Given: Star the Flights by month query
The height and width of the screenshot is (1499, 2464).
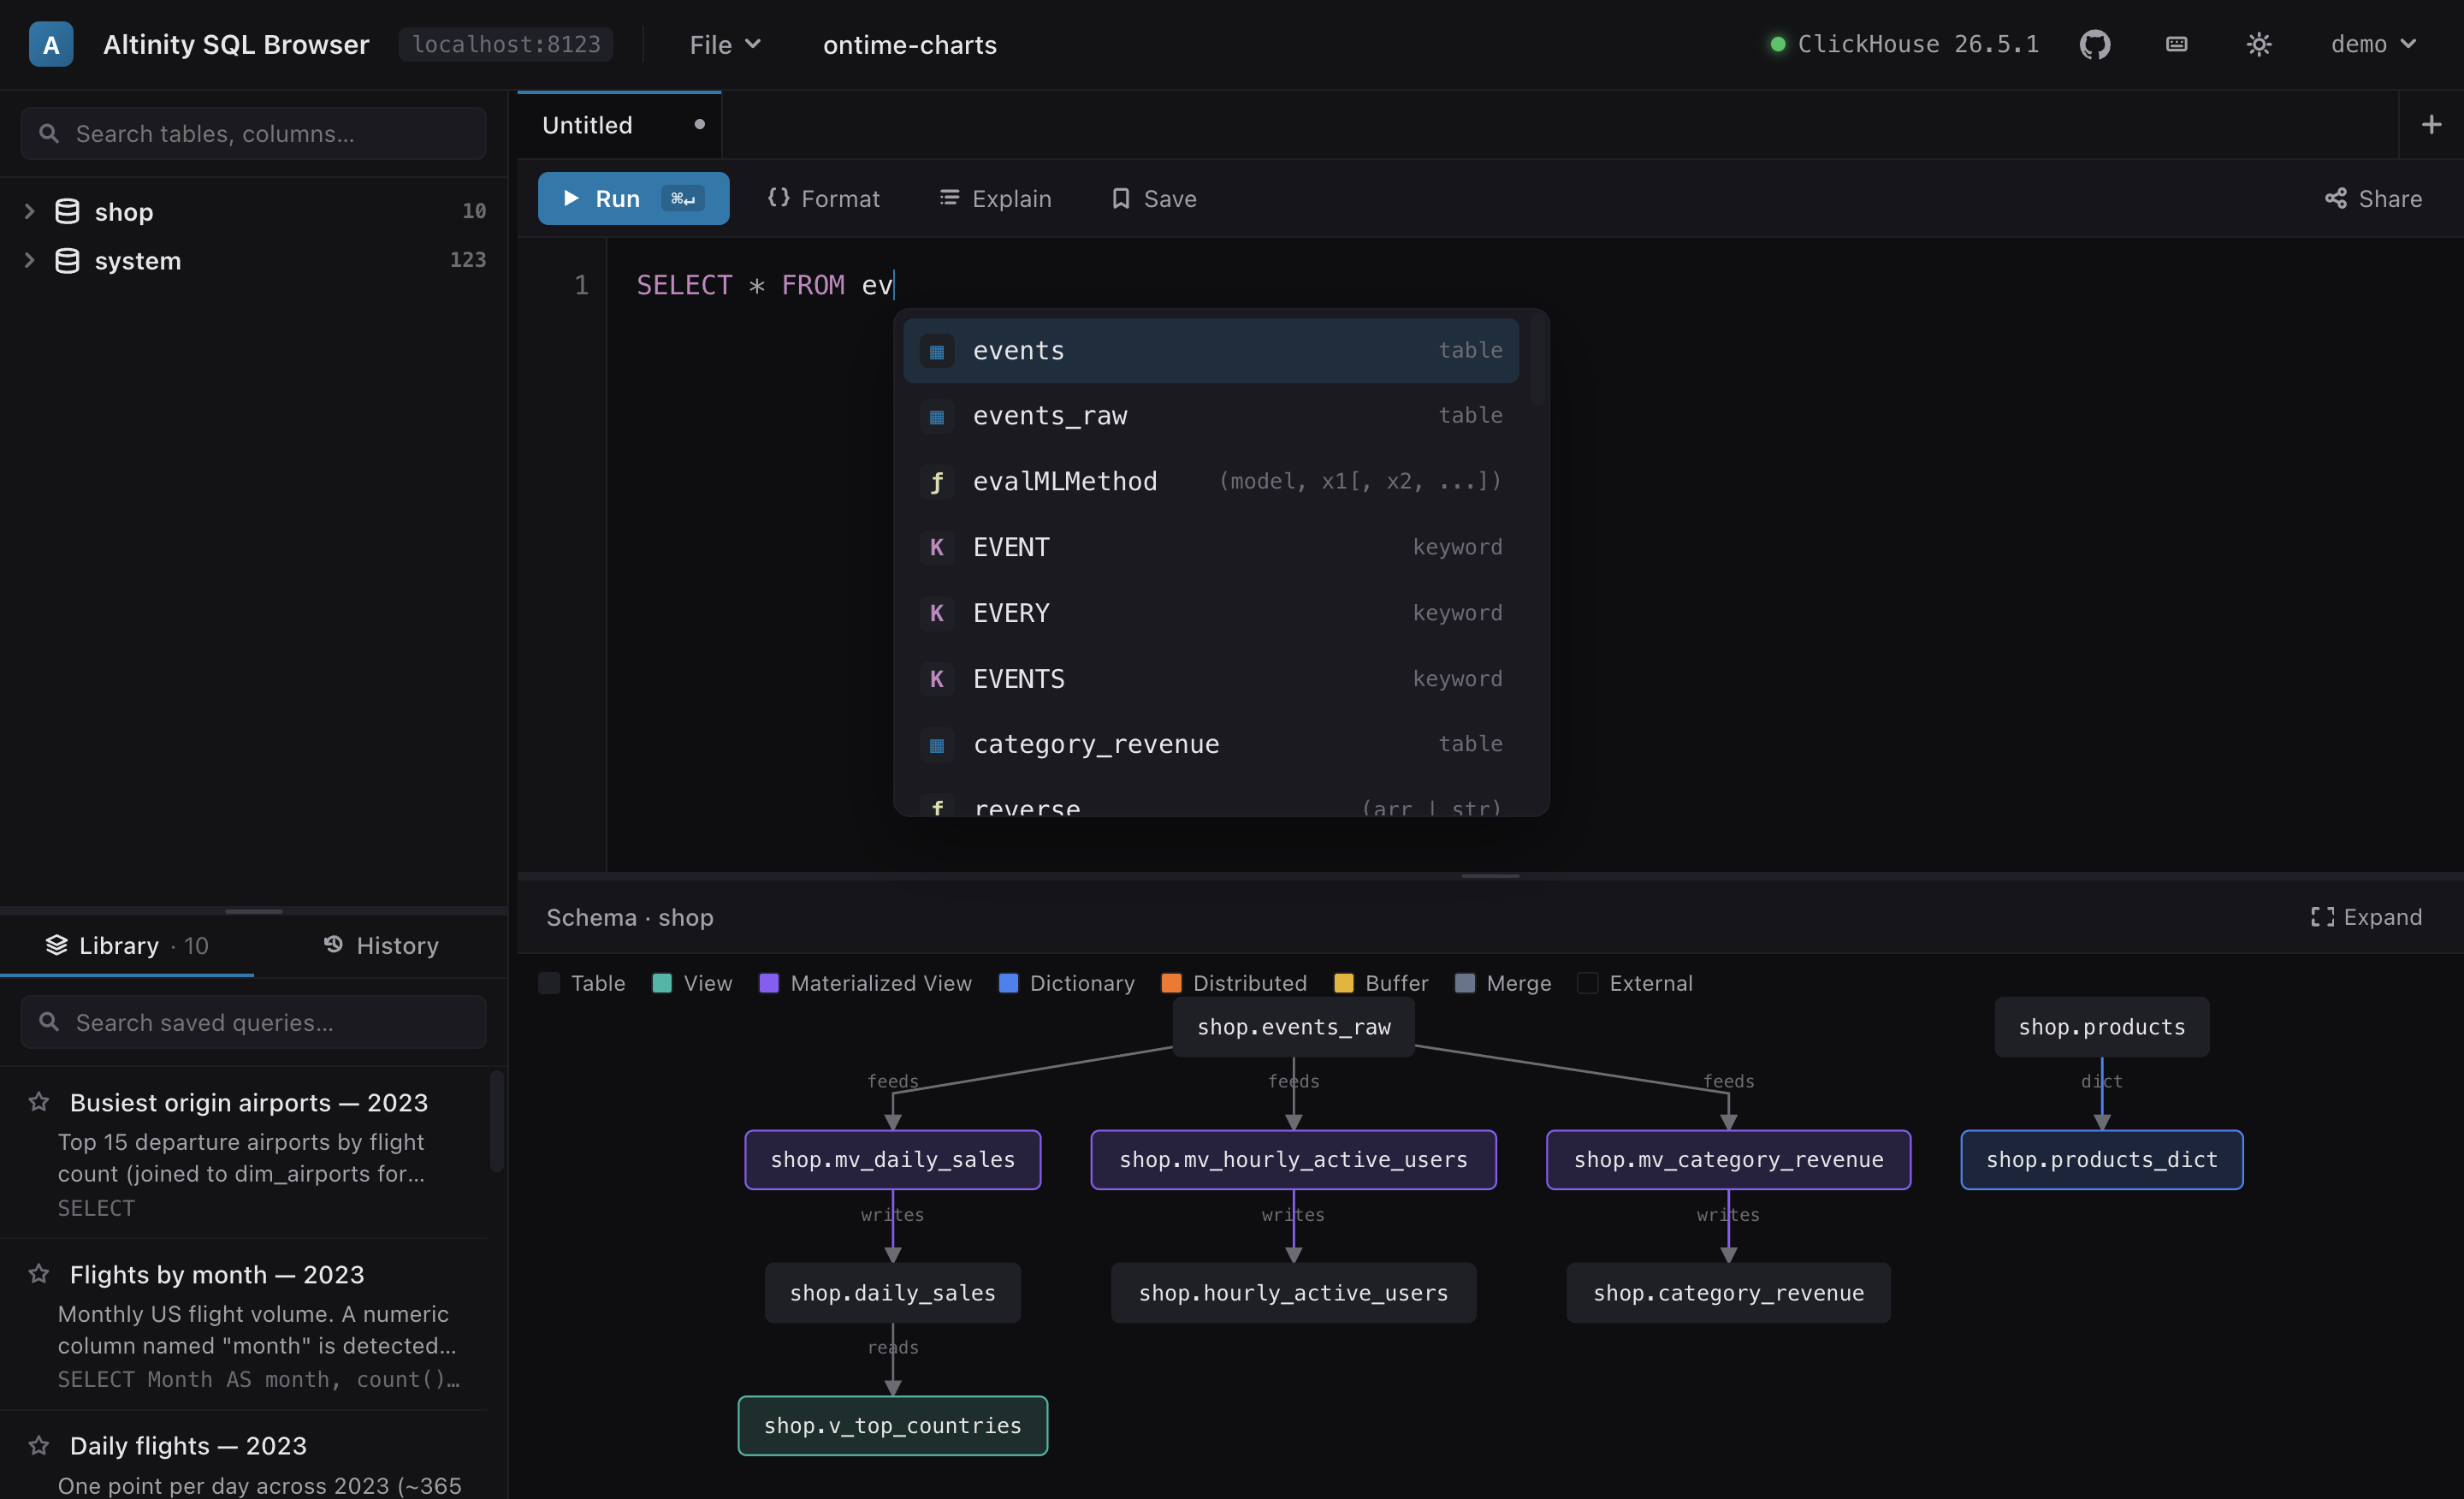Looking at the screenshot, I should pyautogui.click(x=39, y=1273).
